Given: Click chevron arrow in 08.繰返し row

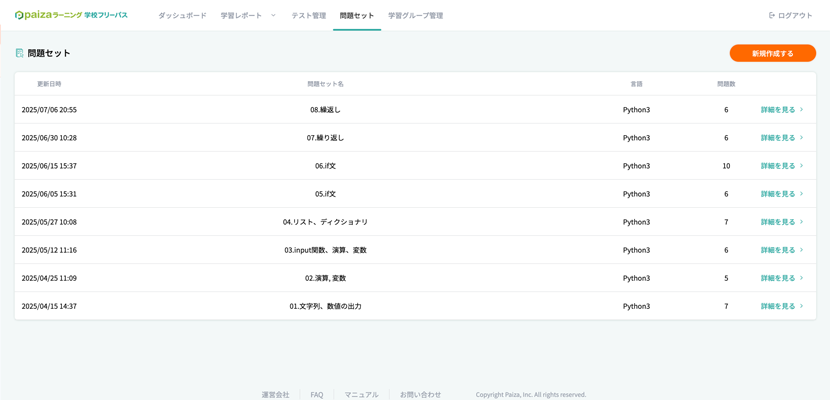Looking at the screenshot, I should [x=801, y=110].
